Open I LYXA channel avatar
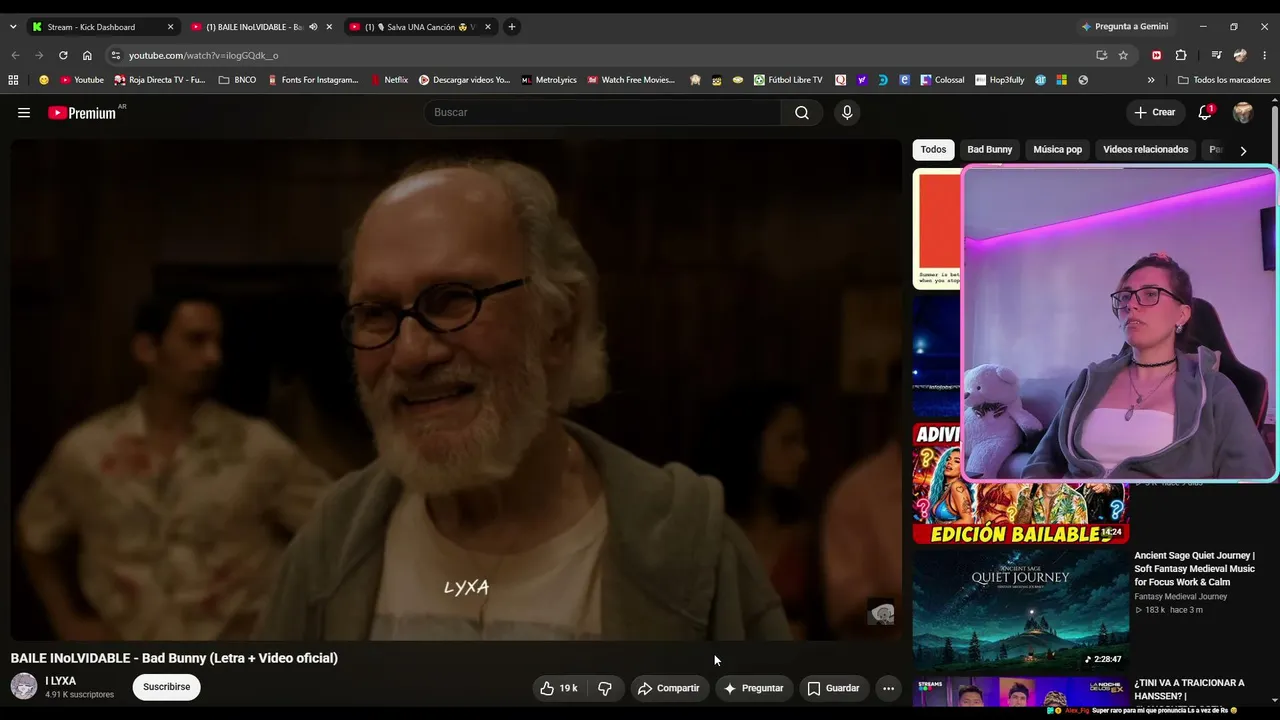1280x720 pixels. [24, 686]
